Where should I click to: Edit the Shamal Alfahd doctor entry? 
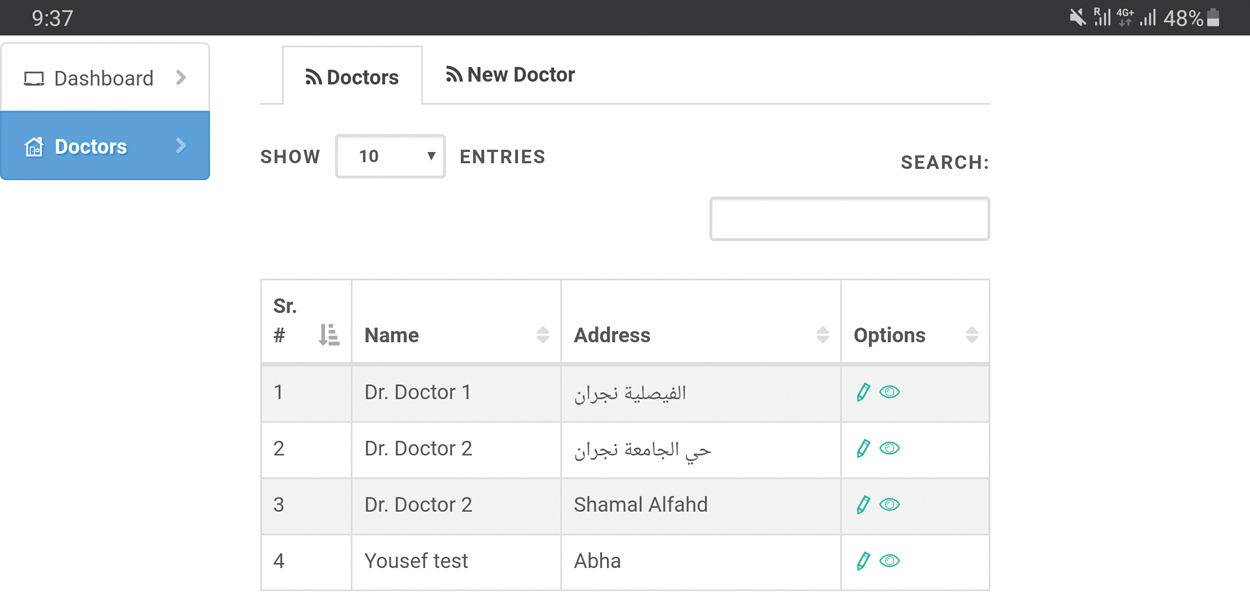(863, 505)
